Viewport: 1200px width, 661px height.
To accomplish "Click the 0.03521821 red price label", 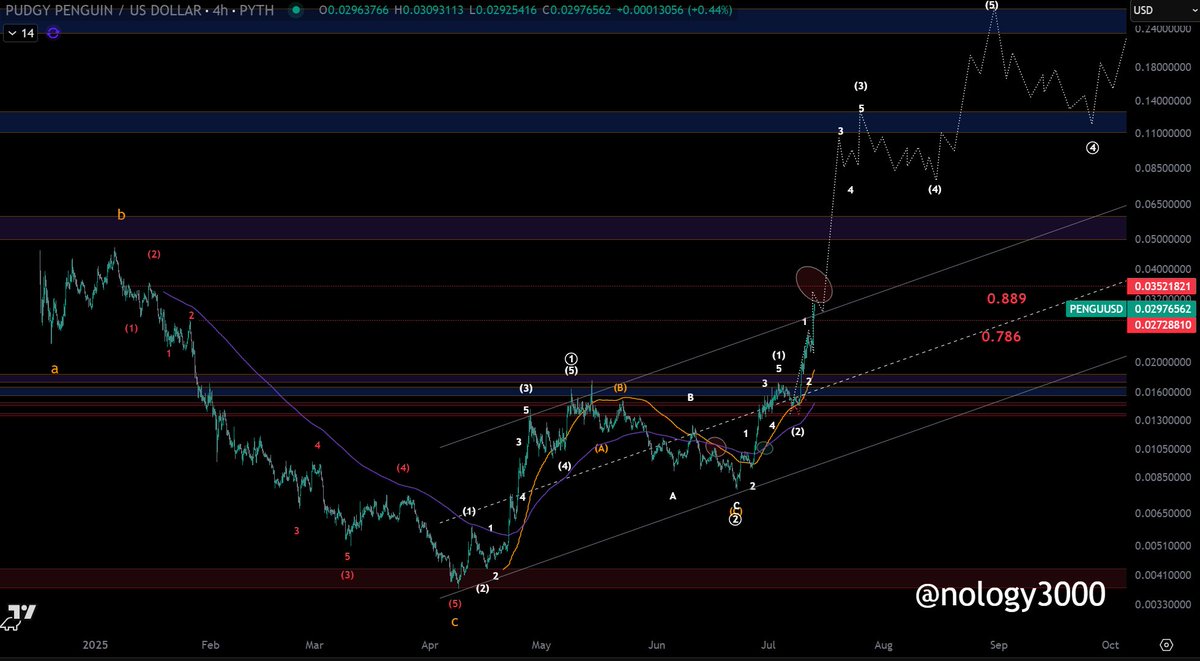I will pyautogui.click(x=1160, y=286).
